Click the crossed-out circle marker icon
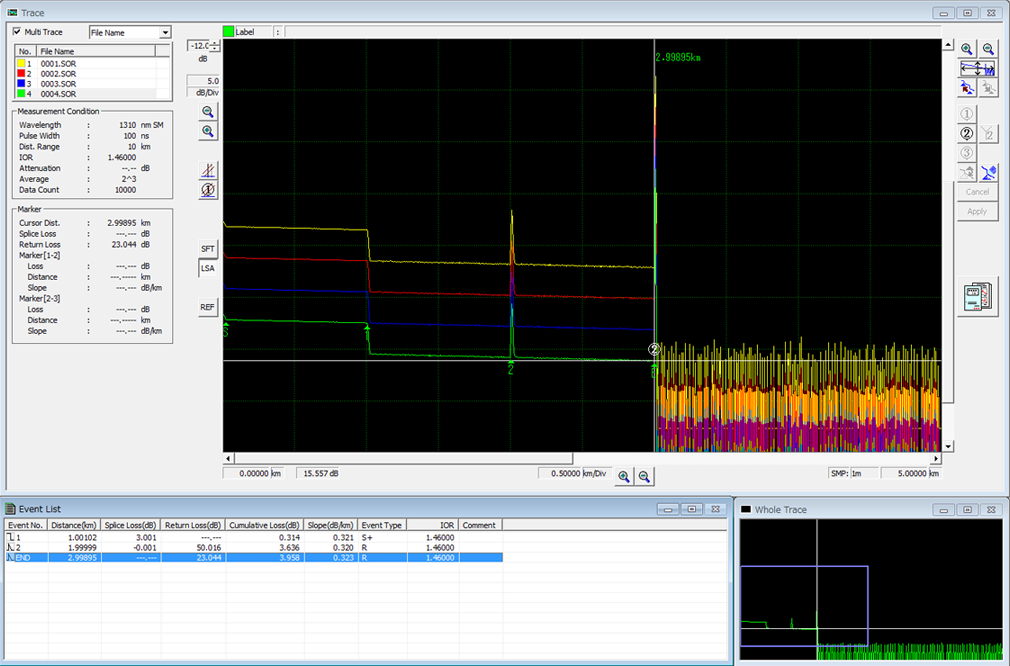1010x666 pixels. pyautogui.click(x=208, y=190)
